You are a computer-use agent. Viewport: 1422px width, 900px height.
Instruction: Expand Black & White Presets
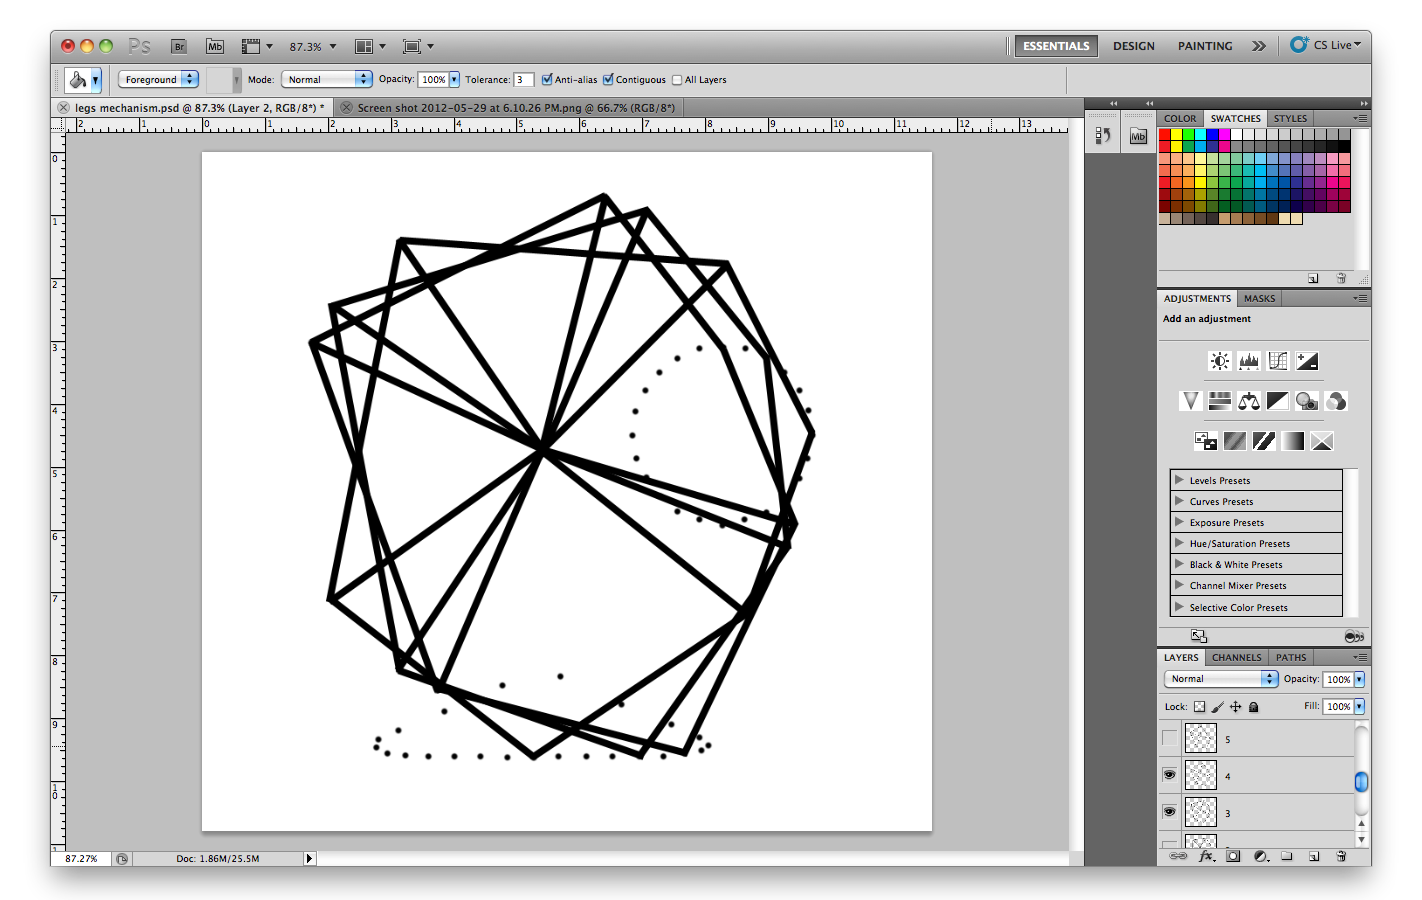pos(1179,564)
